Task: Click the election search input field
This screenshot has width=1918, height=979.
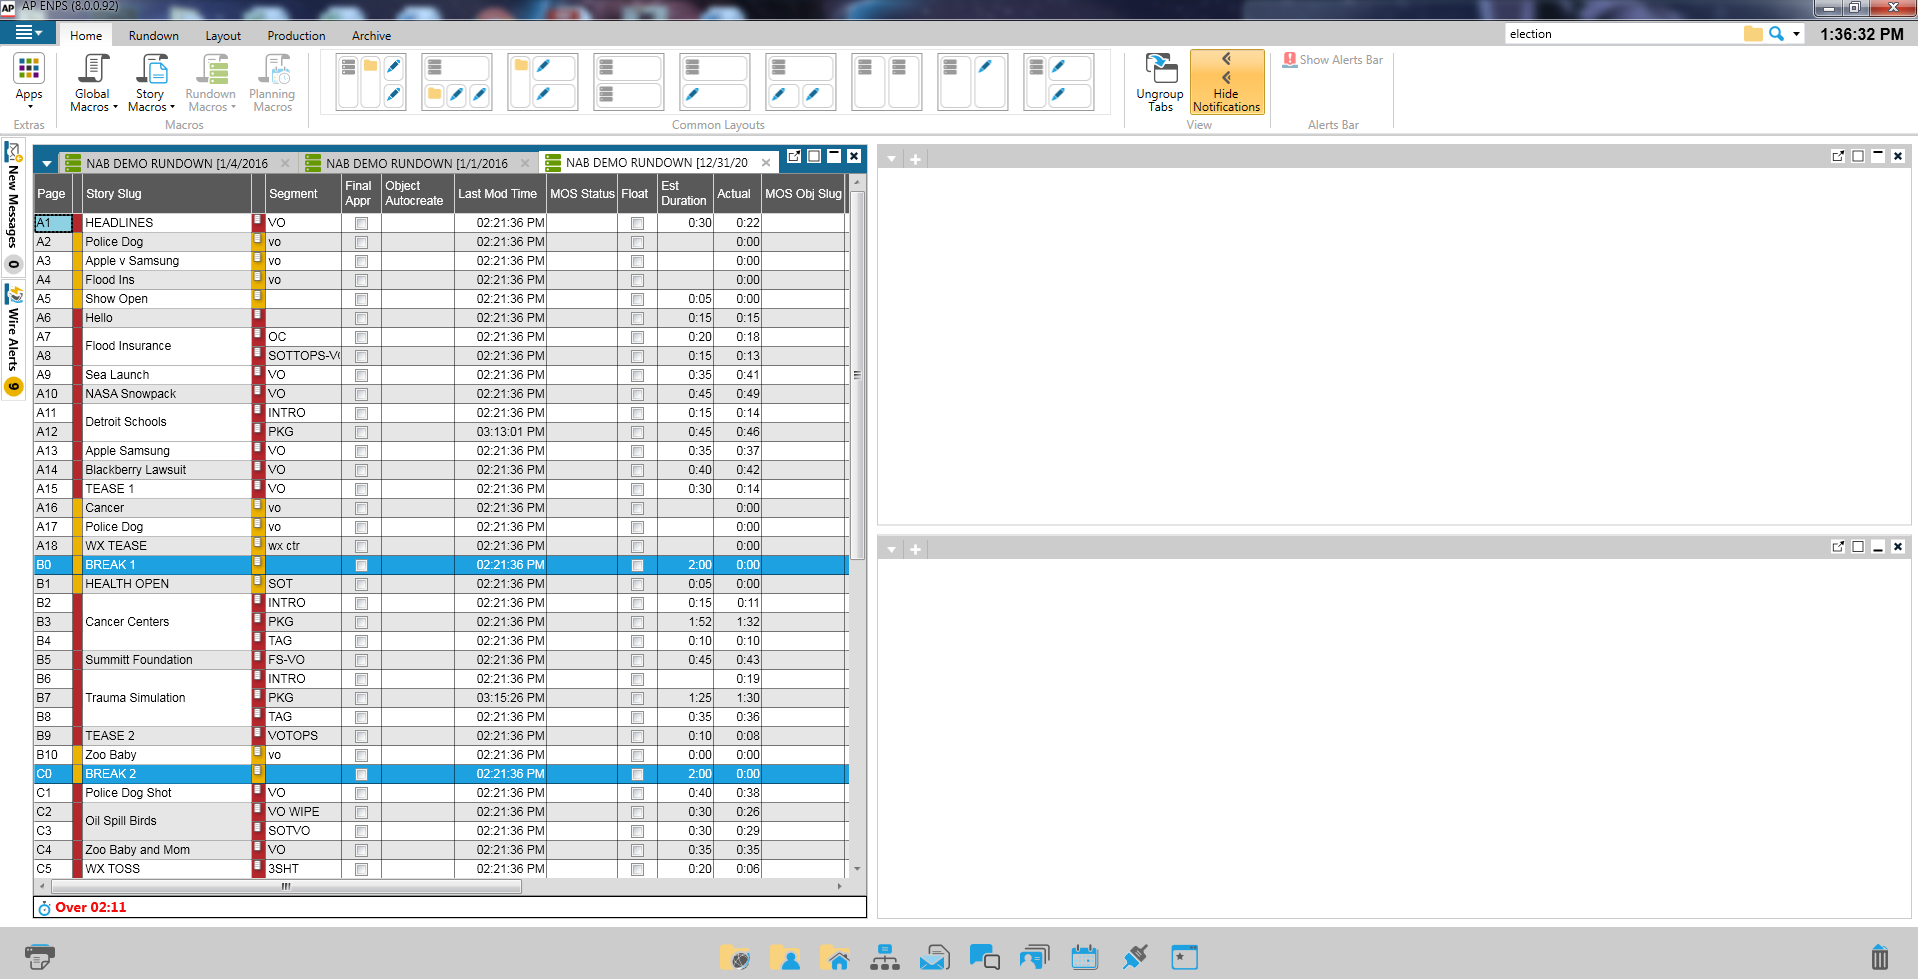Action: click(1622, 34)
